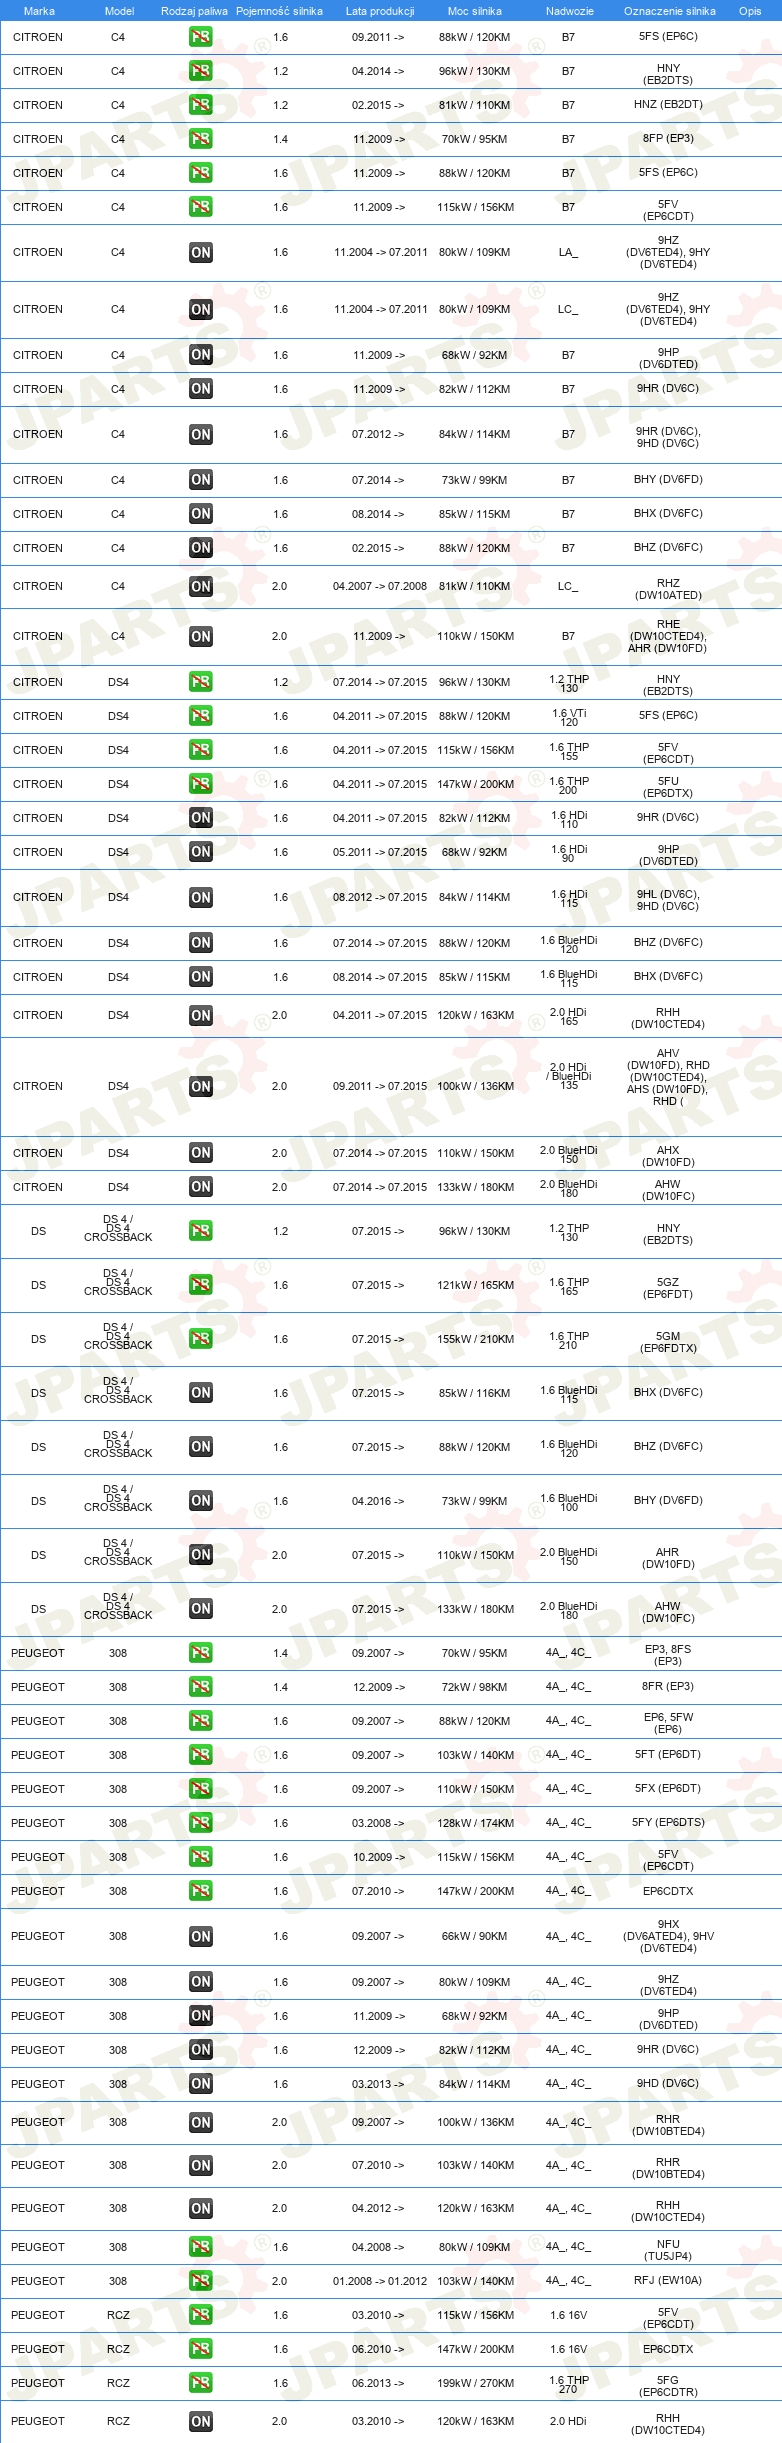This screenshot has height=2443, width=782.
Task: Select the 05.2011 -> 07.2015 production date cell
Action: [x=380, y=852]
